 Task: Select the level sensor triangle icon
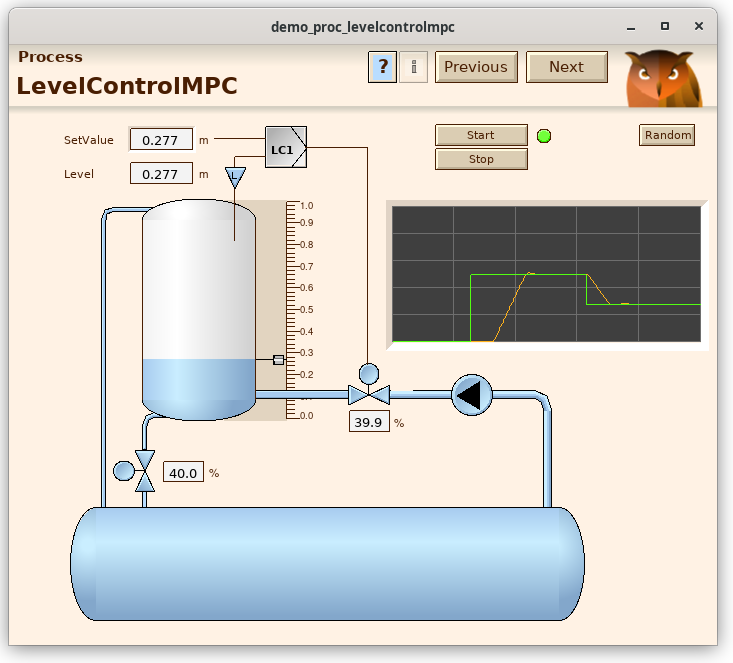pyautogui.click(x=235, y=177)
